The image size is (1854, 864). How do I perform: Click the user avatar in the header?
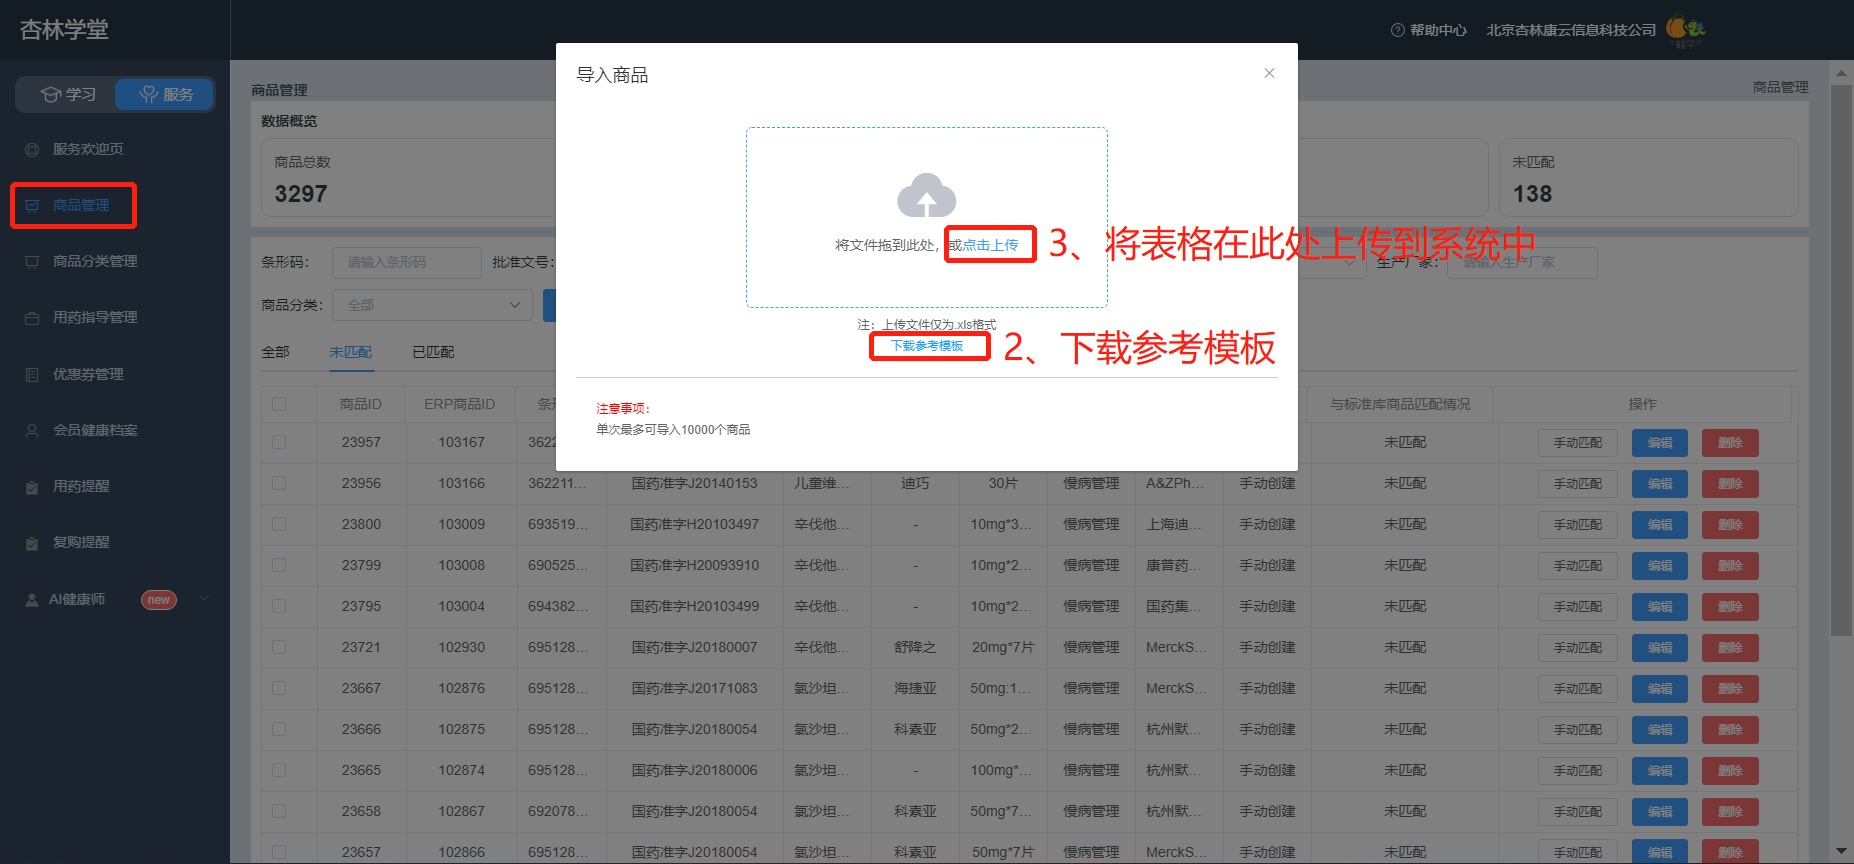(1685, 30)
